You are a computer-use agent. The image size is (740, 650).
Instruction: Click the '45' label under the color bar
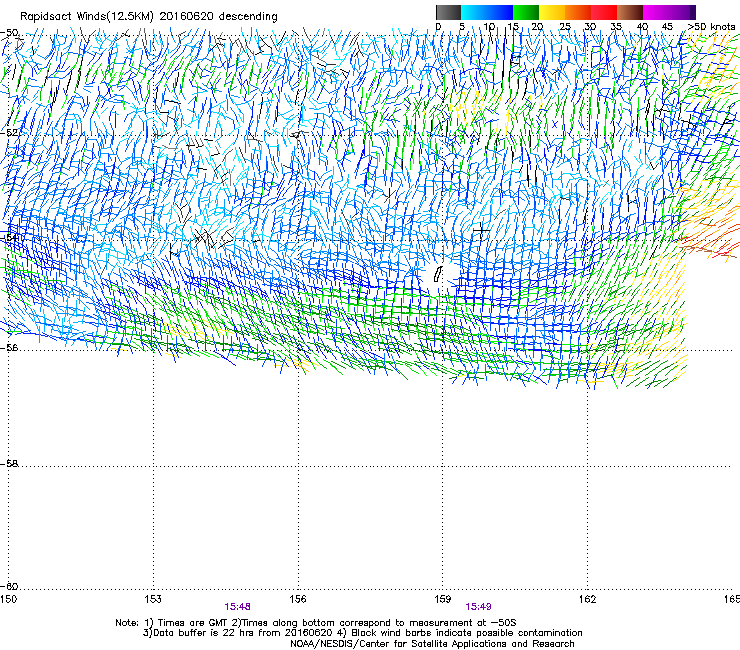[667, 27]
